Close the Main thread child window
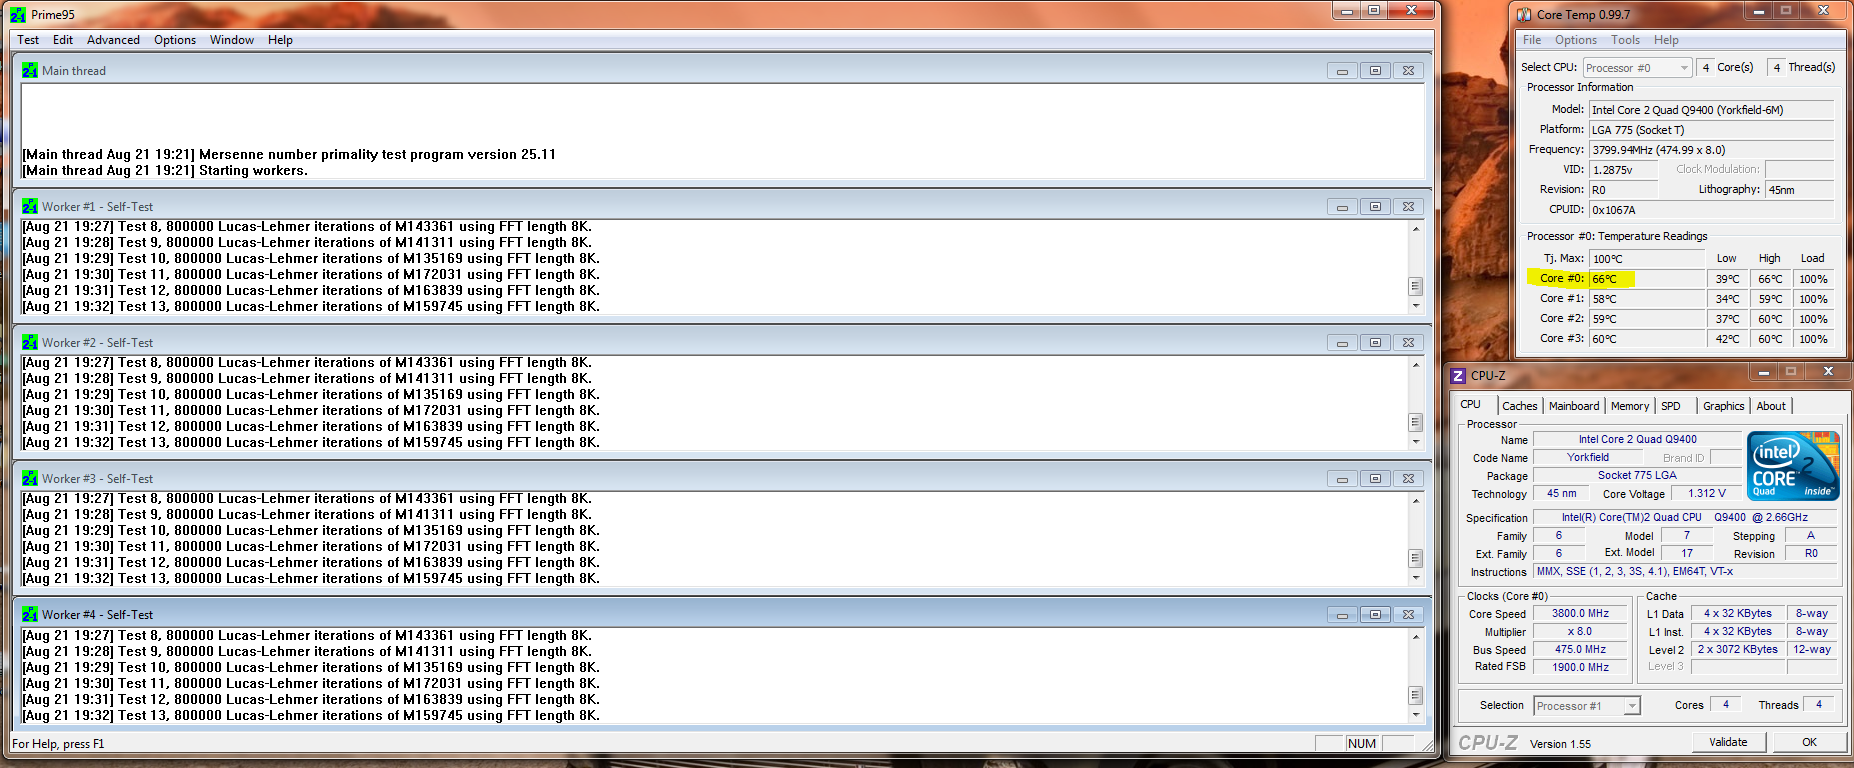The height and width of the screenshot is (768, 1854). 1408,70
